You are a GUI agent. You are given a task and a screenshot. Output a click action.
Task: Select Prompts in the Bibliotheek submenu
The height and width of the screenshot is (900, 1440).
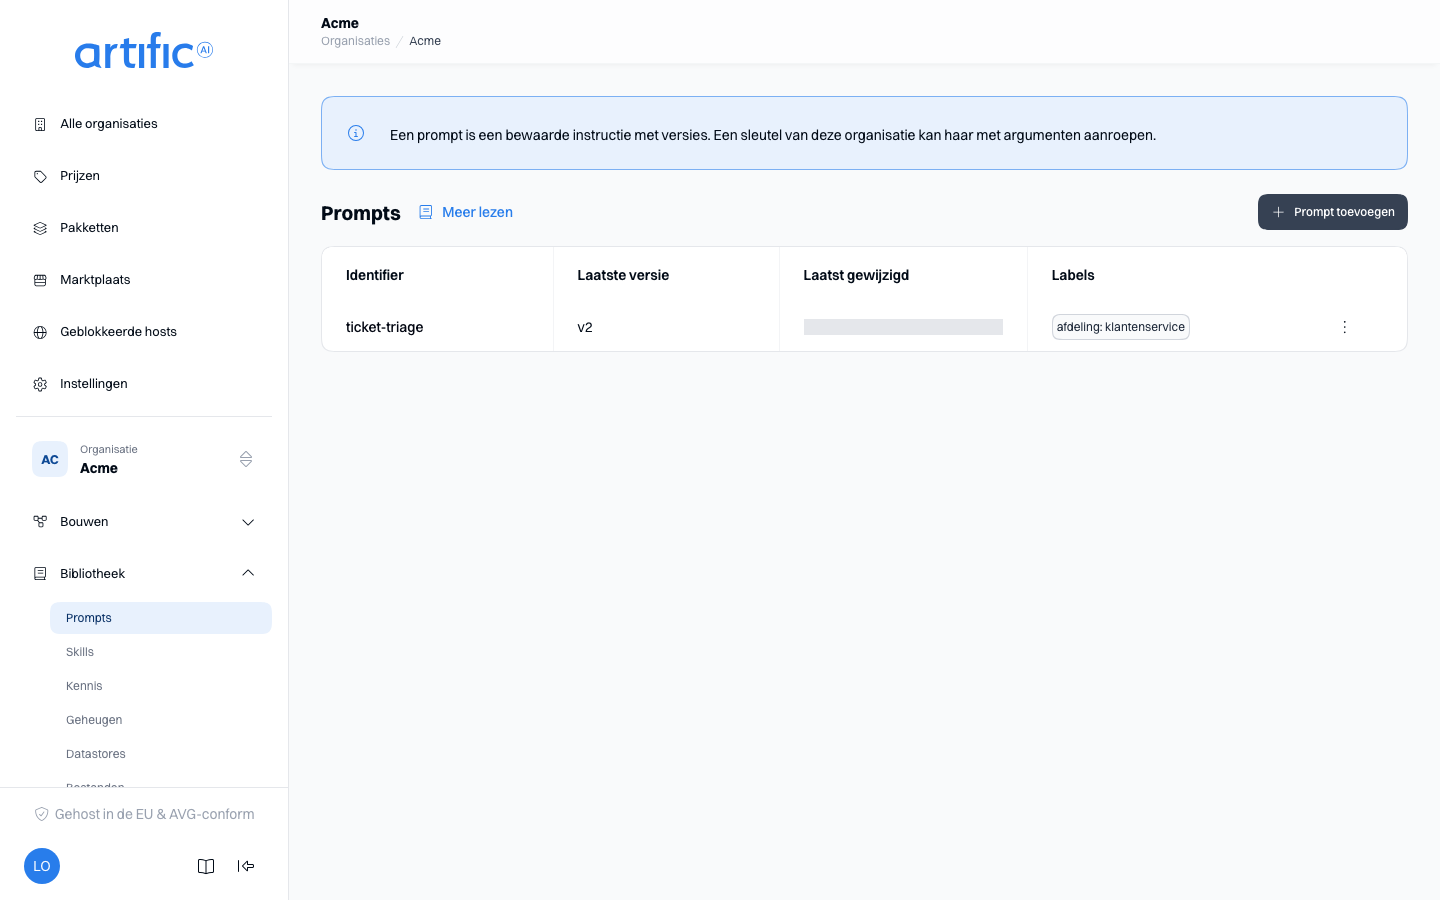161,618
